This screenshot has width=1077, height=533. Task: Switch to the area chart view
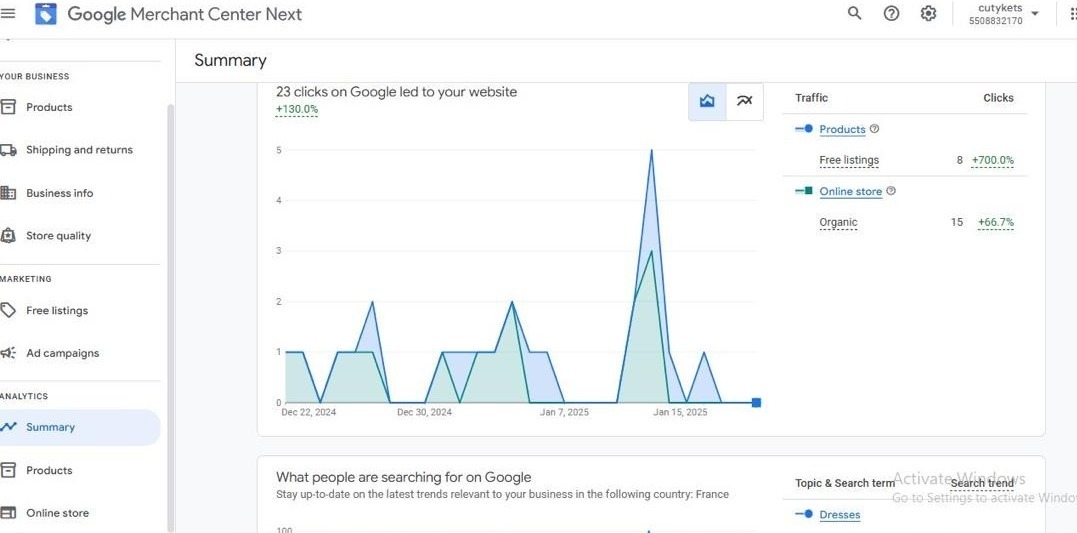707,101
